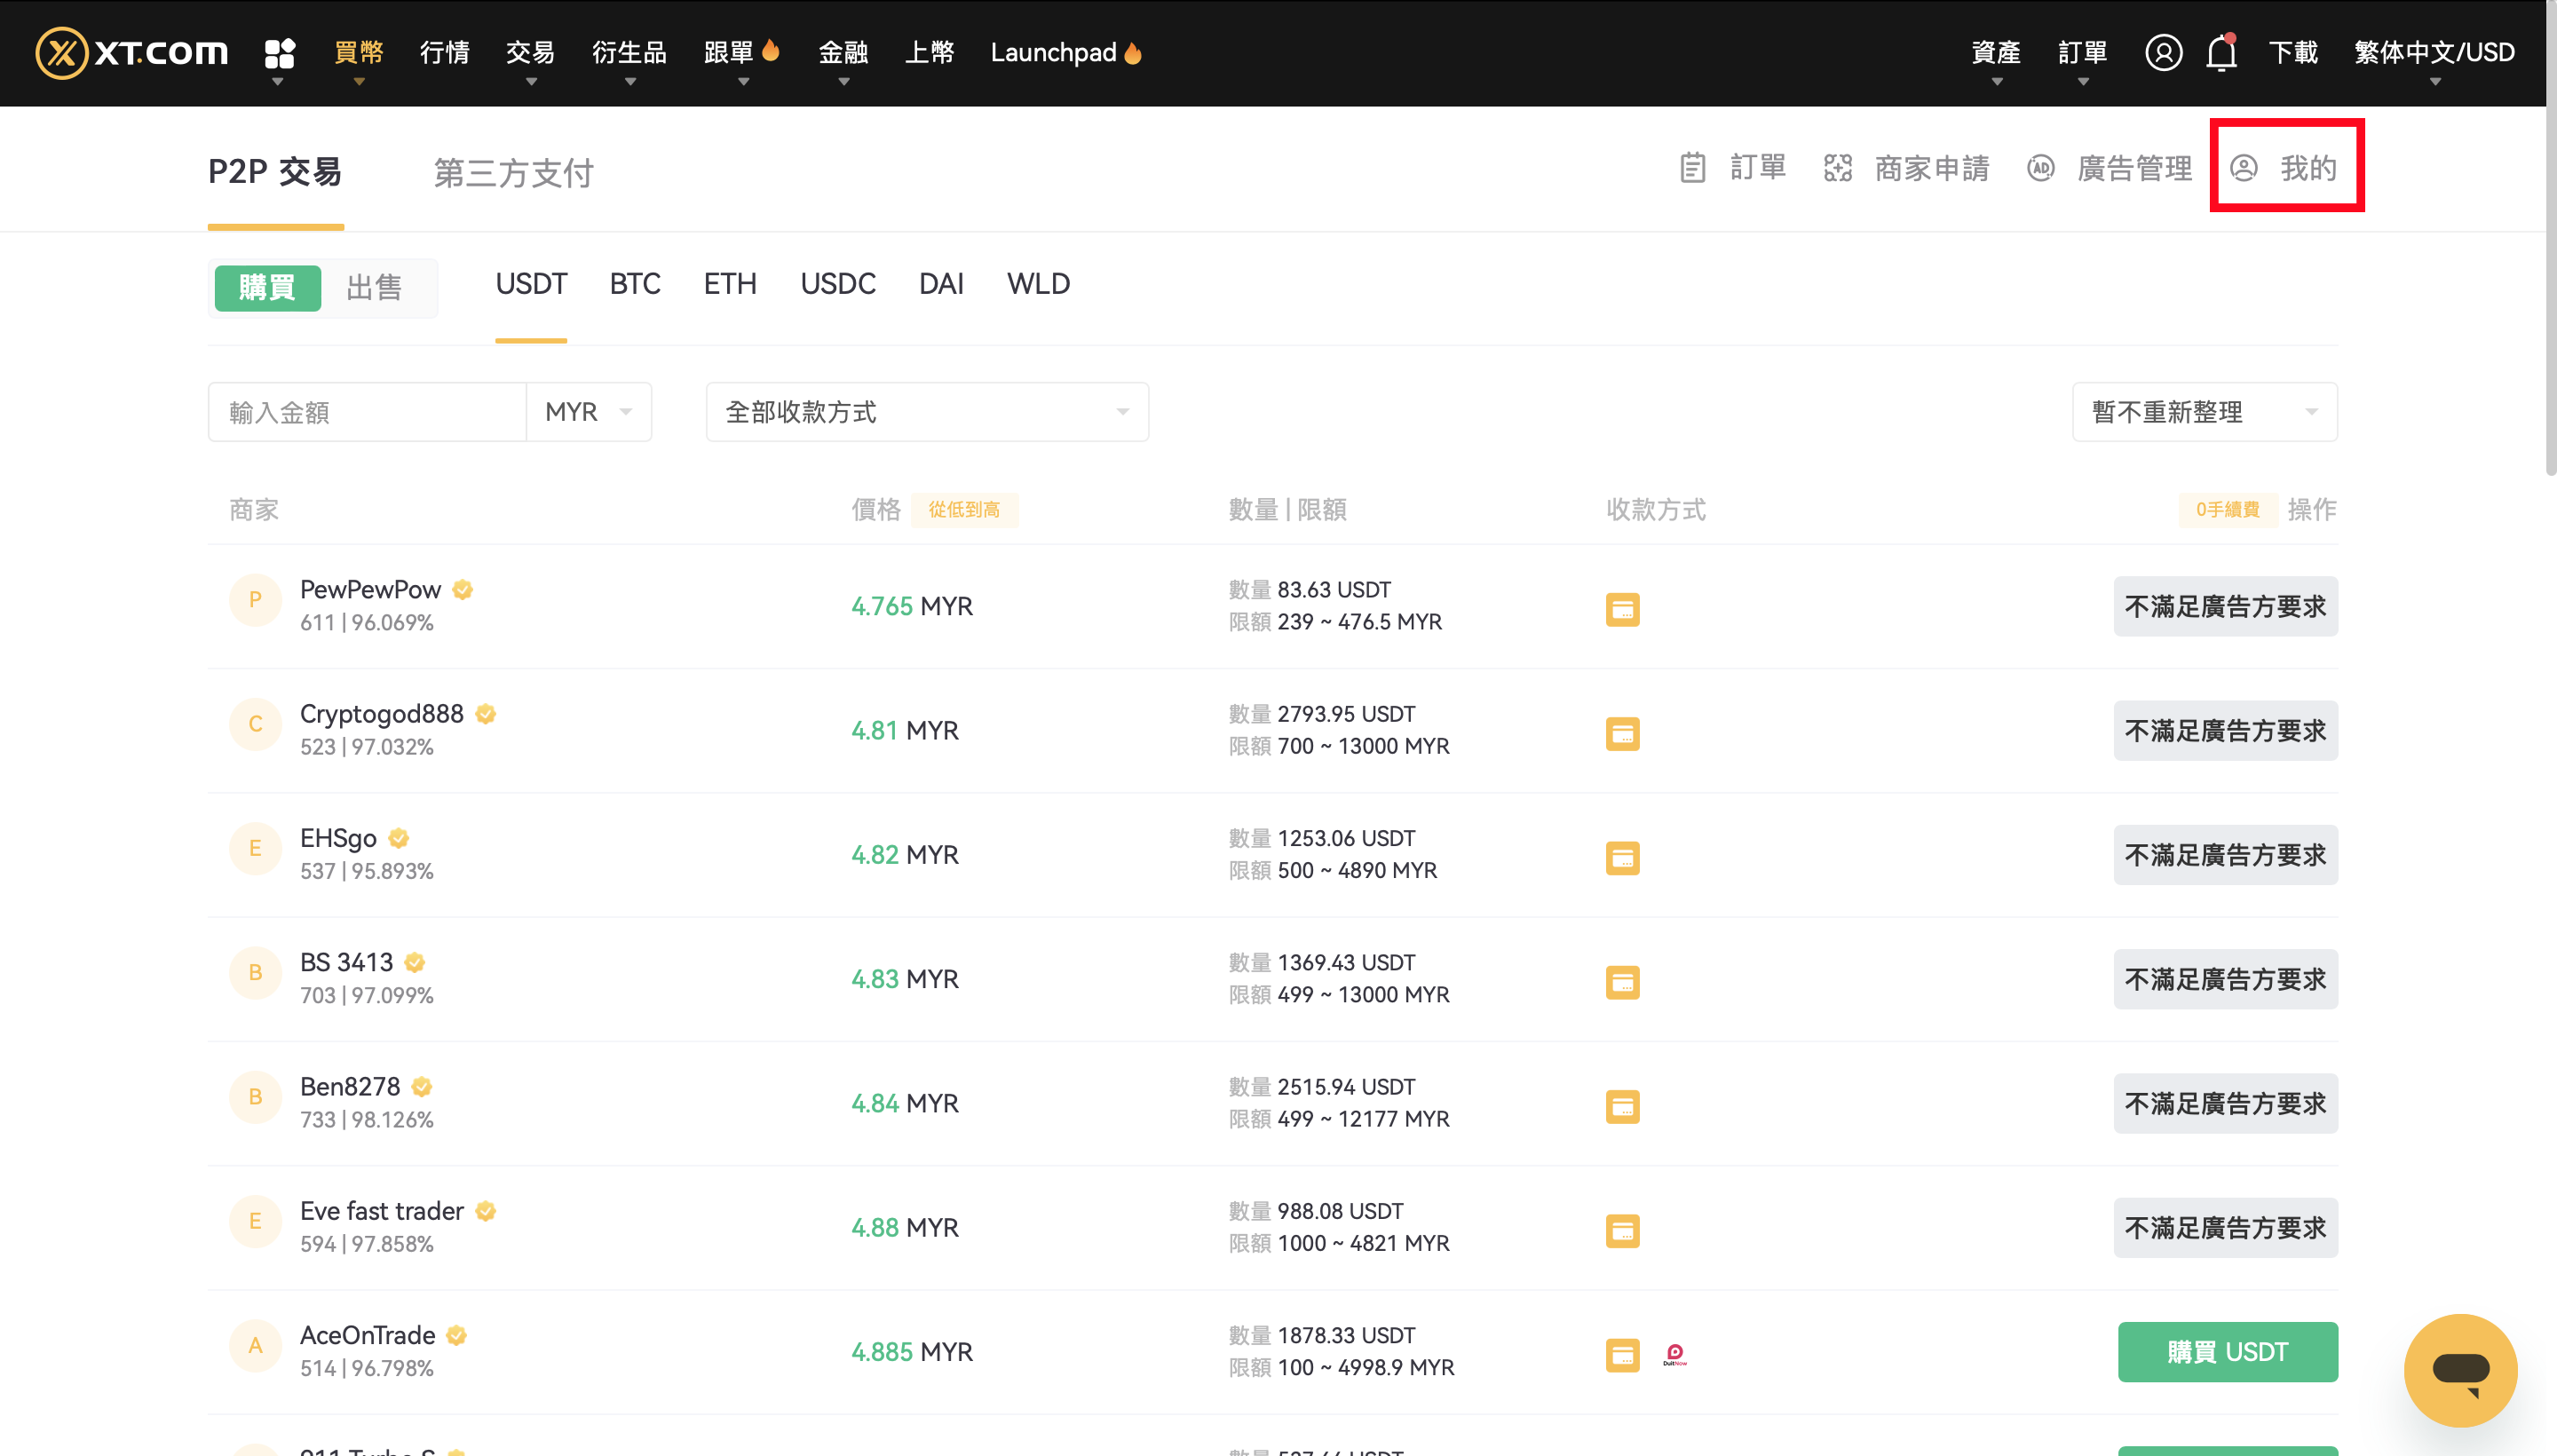2557x1456 pixels.
Task: Select the WLD coin tab
Action: pos(1038,284)
